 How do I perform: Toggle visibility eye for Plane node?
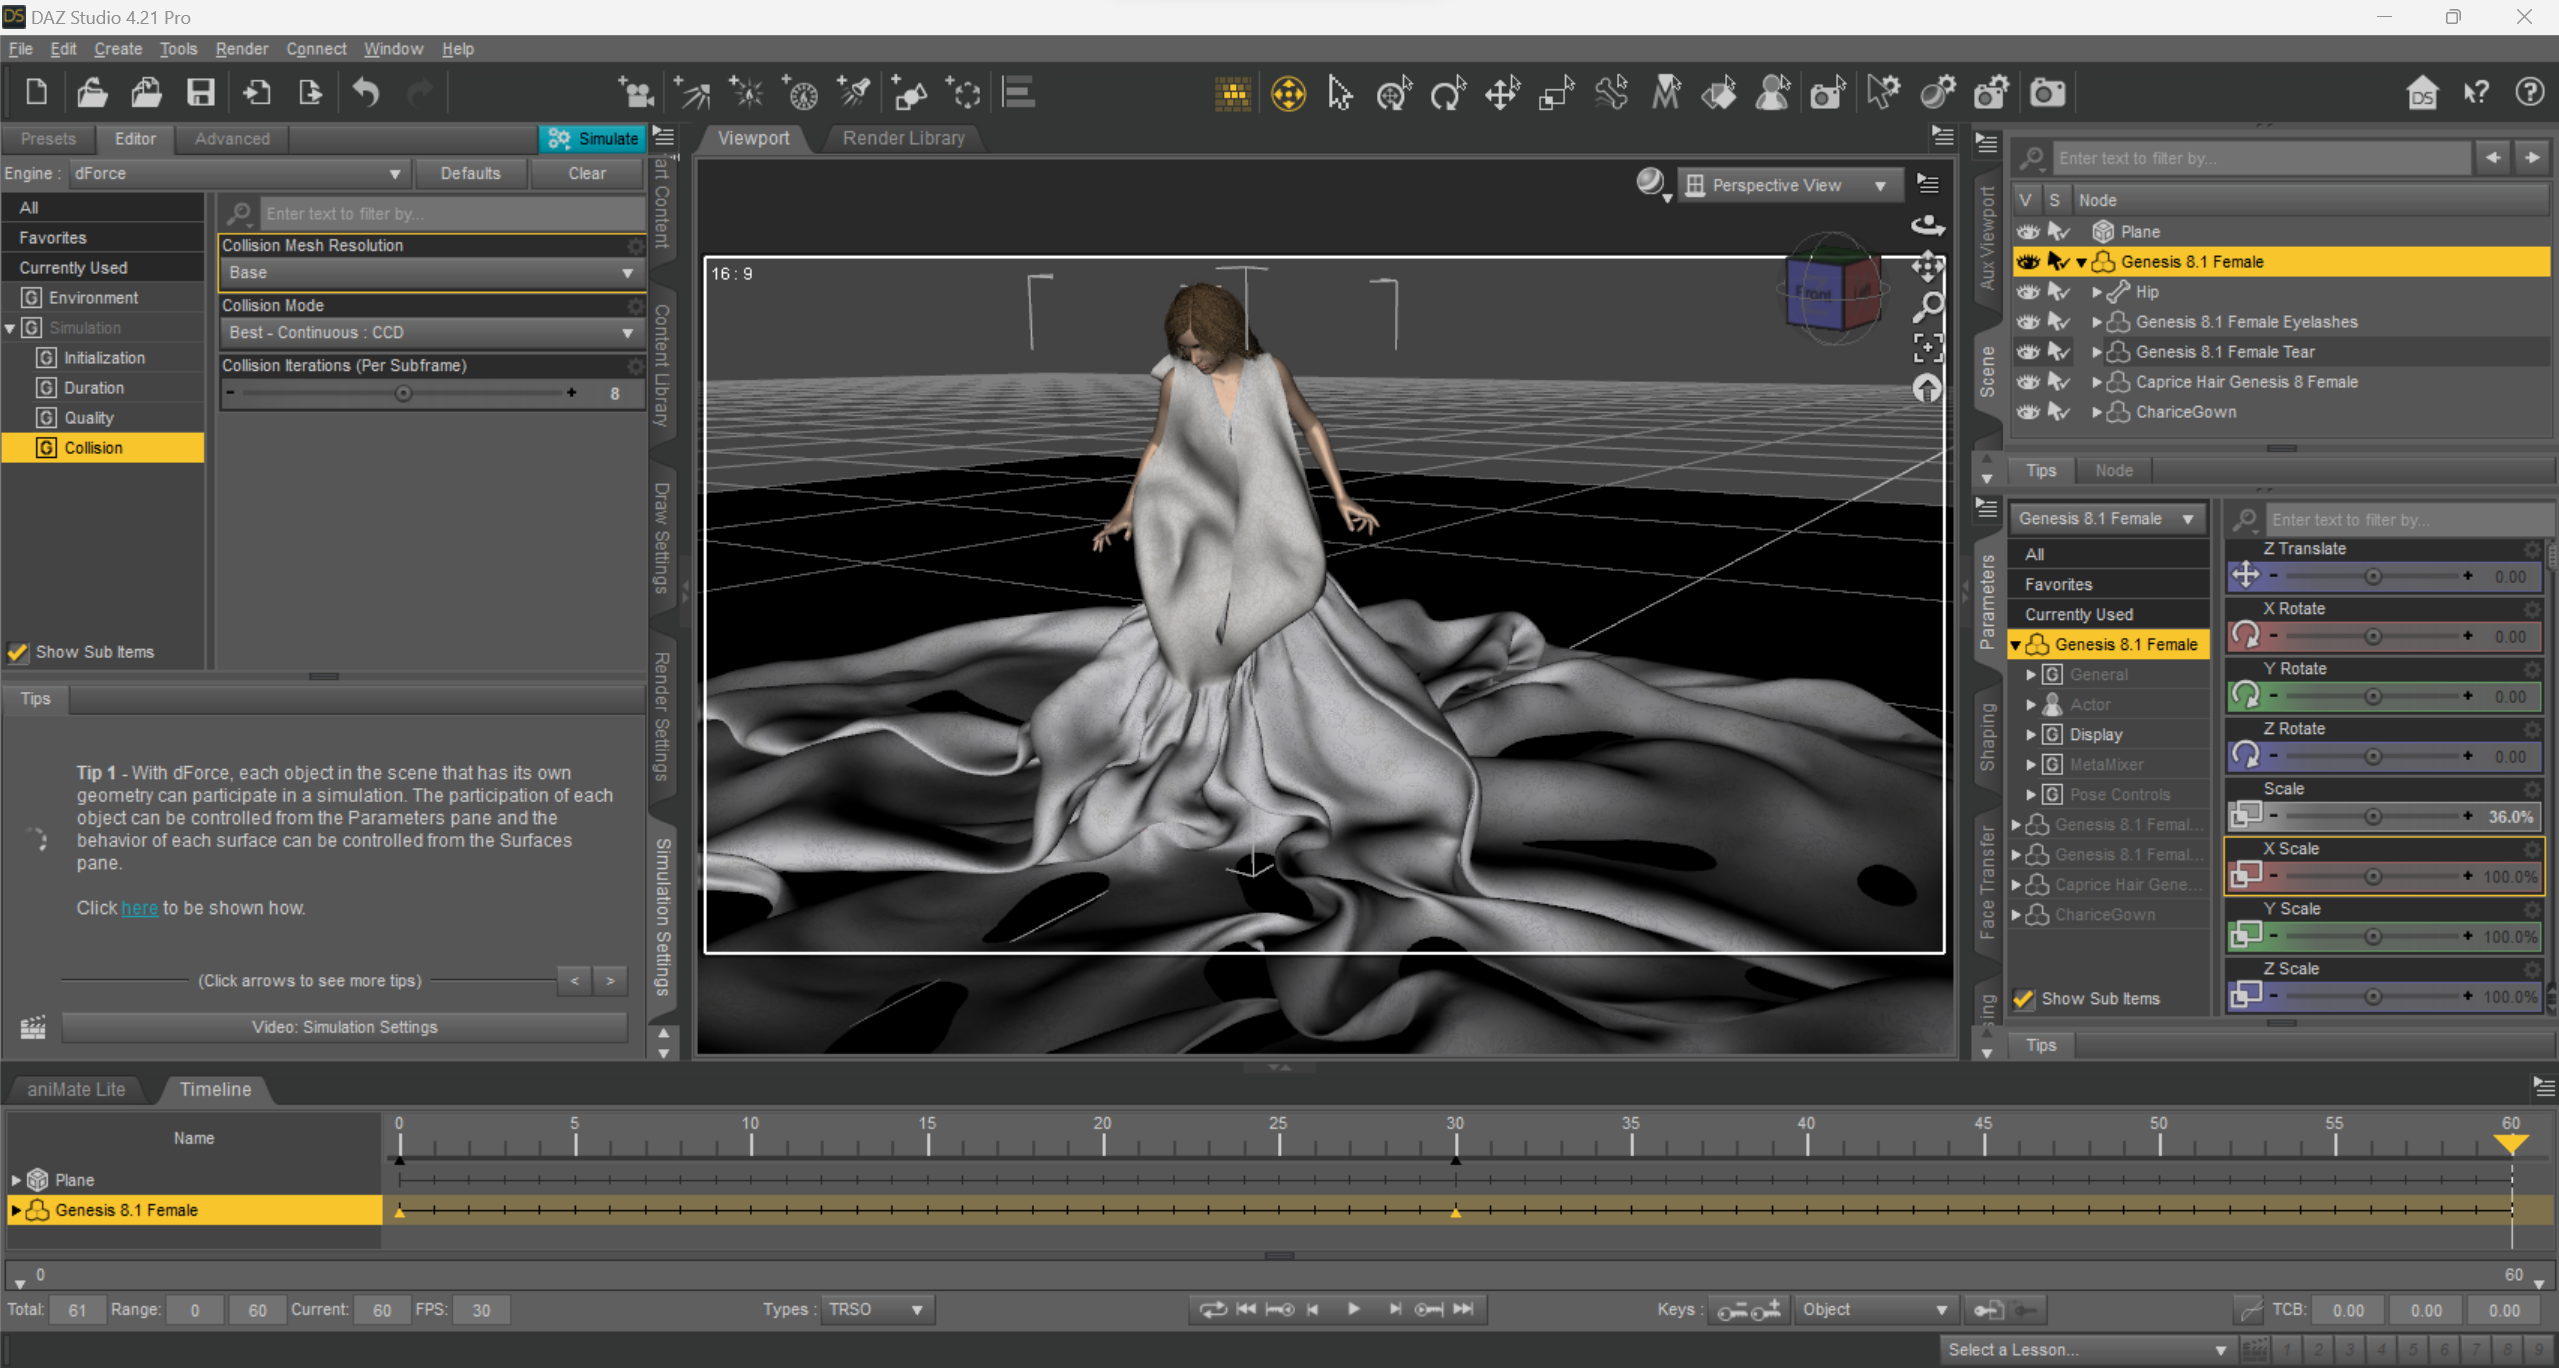click(x=2027, y=232)
